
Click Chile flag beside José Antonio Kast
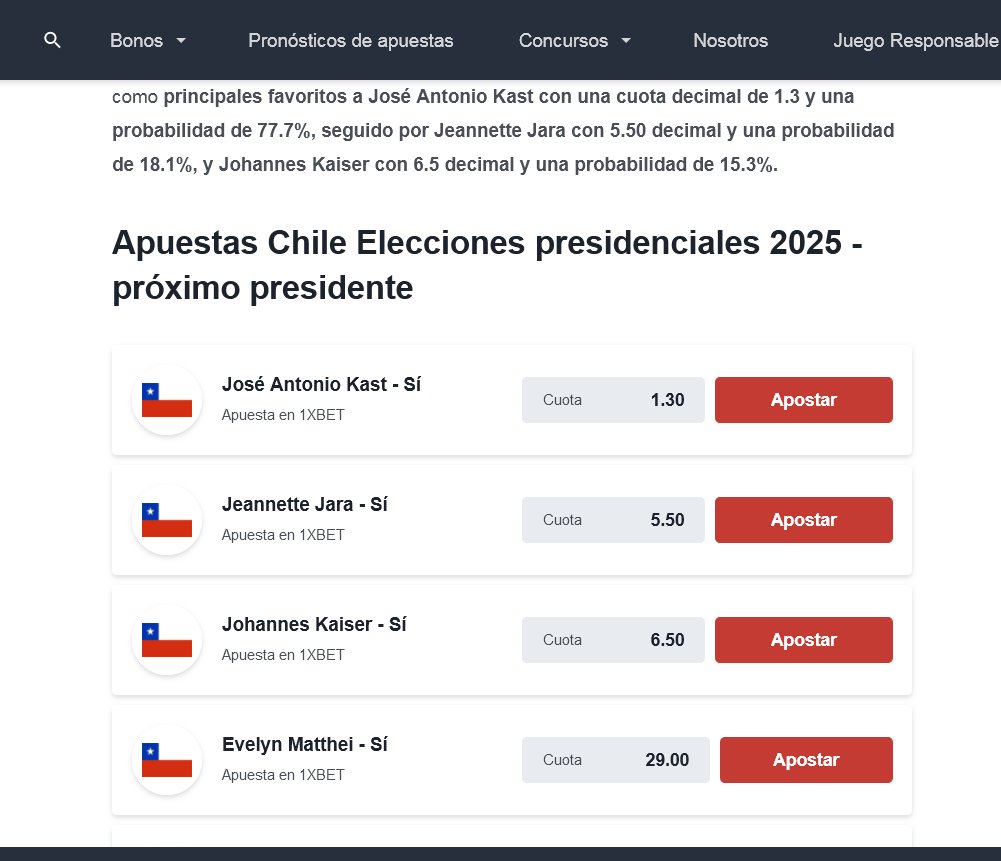point(166,400)
